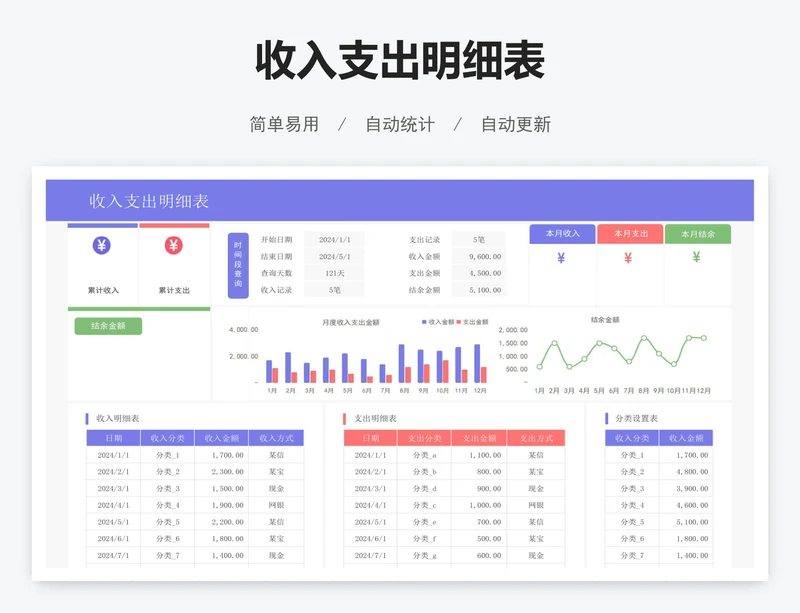
Task: Click the 收入方式 column header
Action: pyautogui.click(x=276, y=438)
